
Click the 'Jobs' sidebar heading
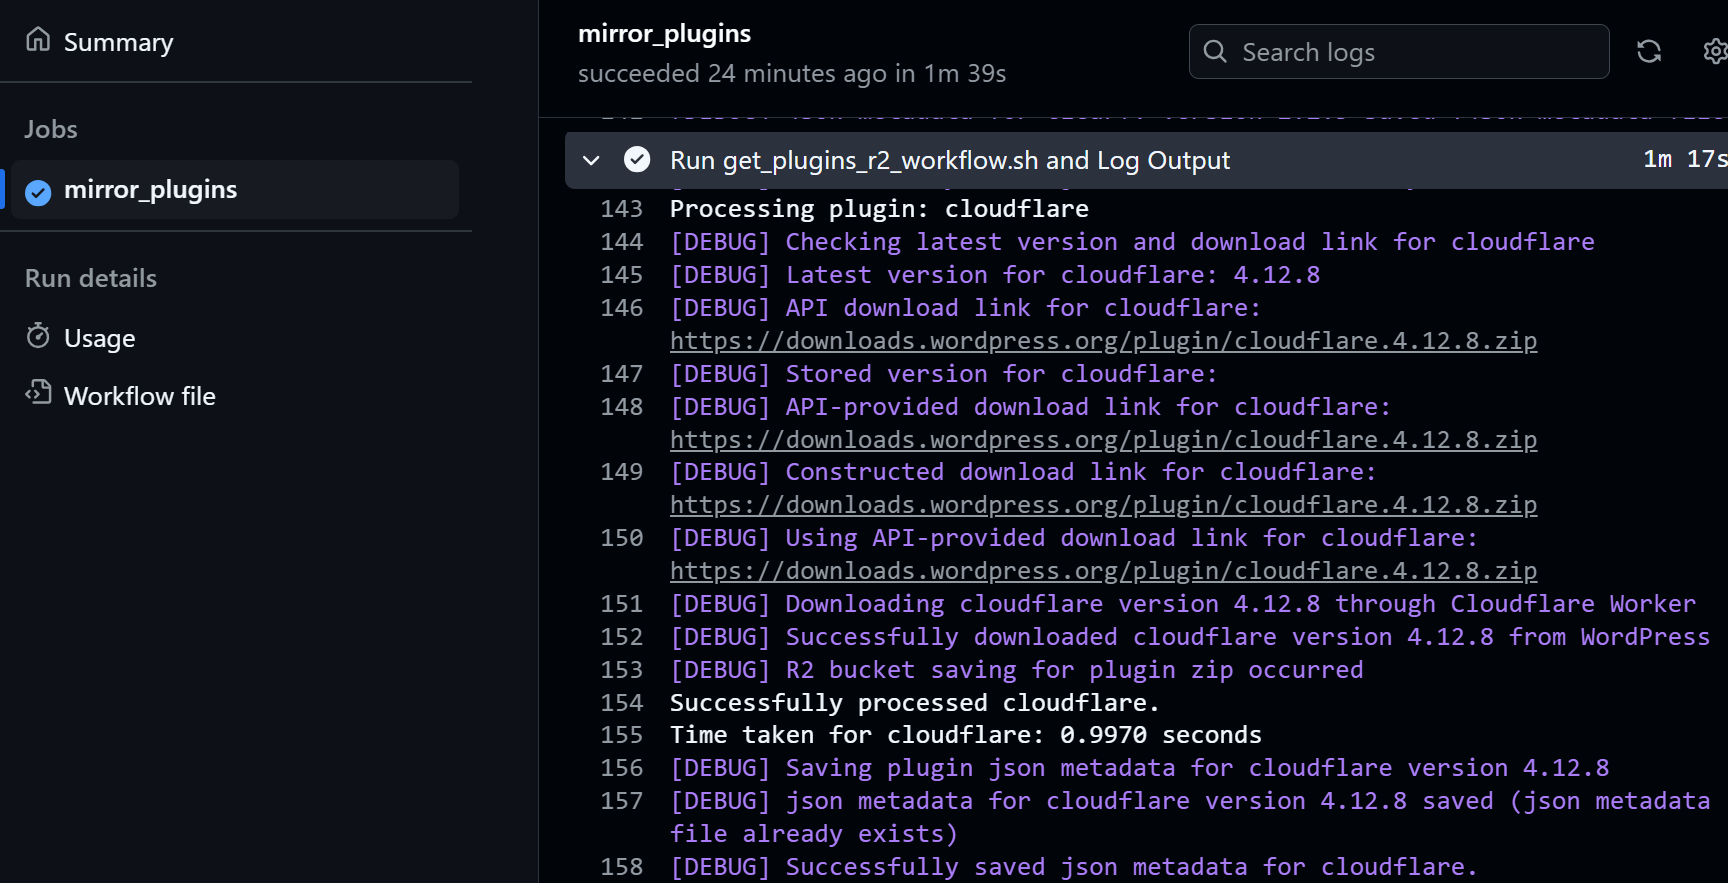click(51, 129)
